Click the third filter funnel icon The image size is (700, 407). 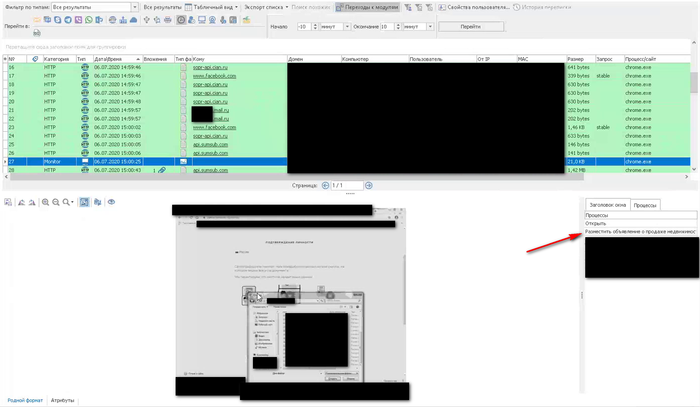pyautogui.click(x=429, y=7)
